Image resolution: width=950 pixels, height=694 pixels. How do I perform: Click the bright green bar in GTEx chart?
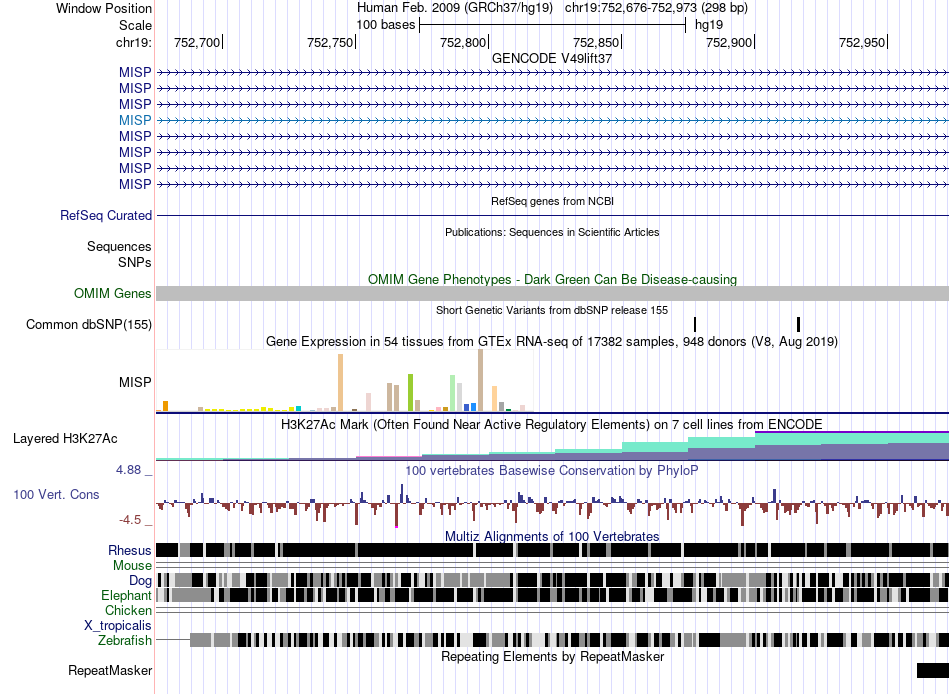411,393
